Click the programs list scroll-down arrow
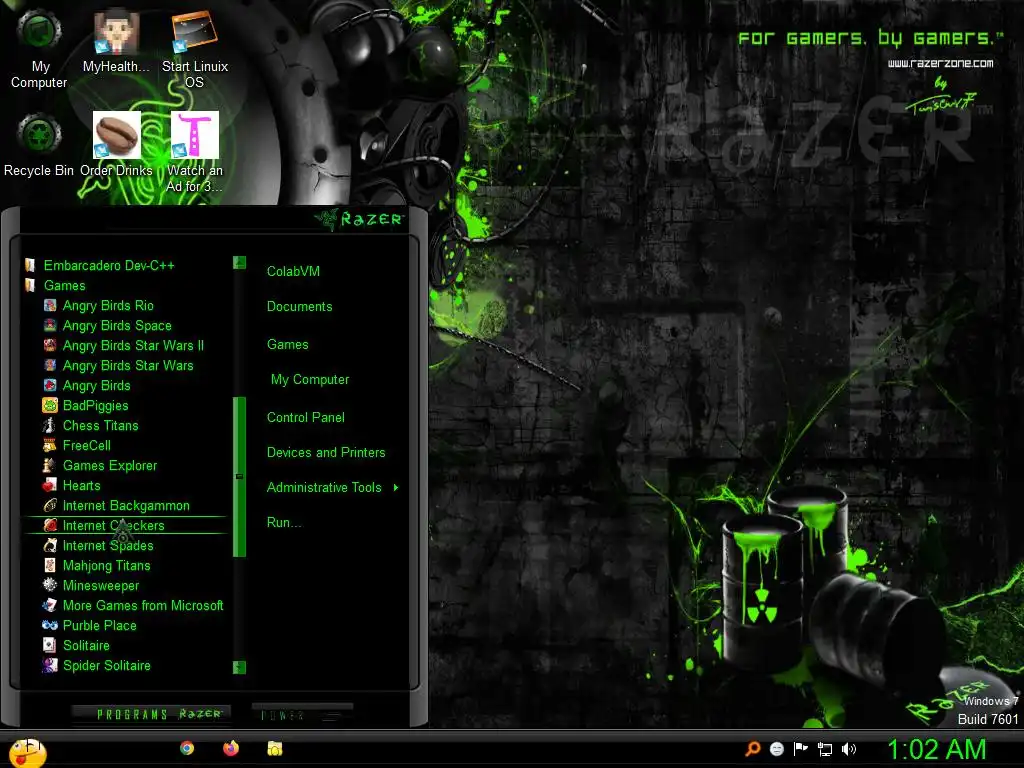The height and width of the screenshot is (768, 1024). click(239, 667)
